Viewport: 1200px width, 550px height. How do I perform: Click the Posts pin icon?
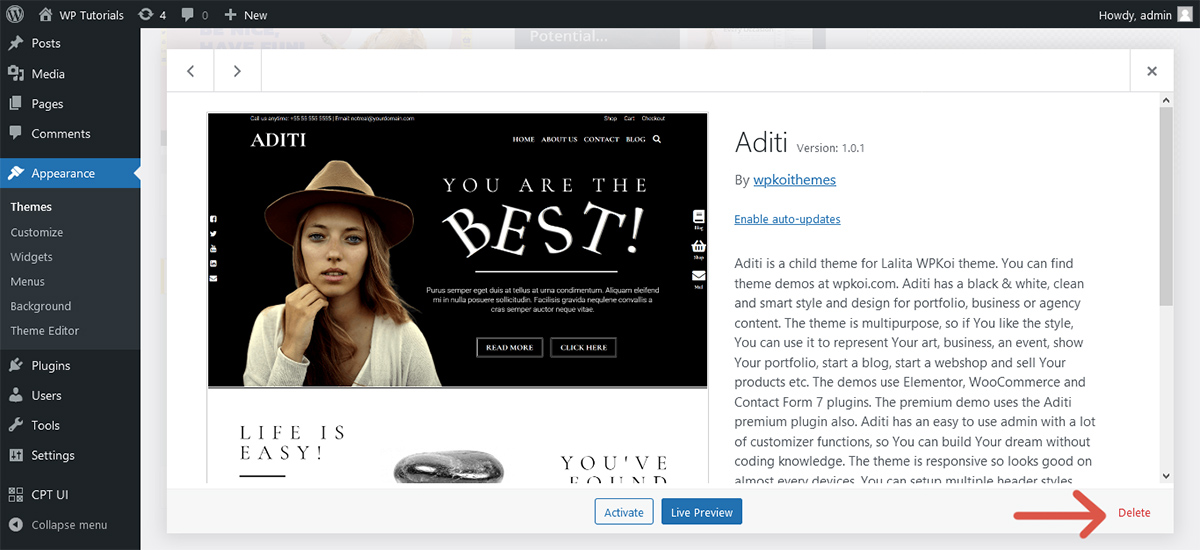(16, 43)
